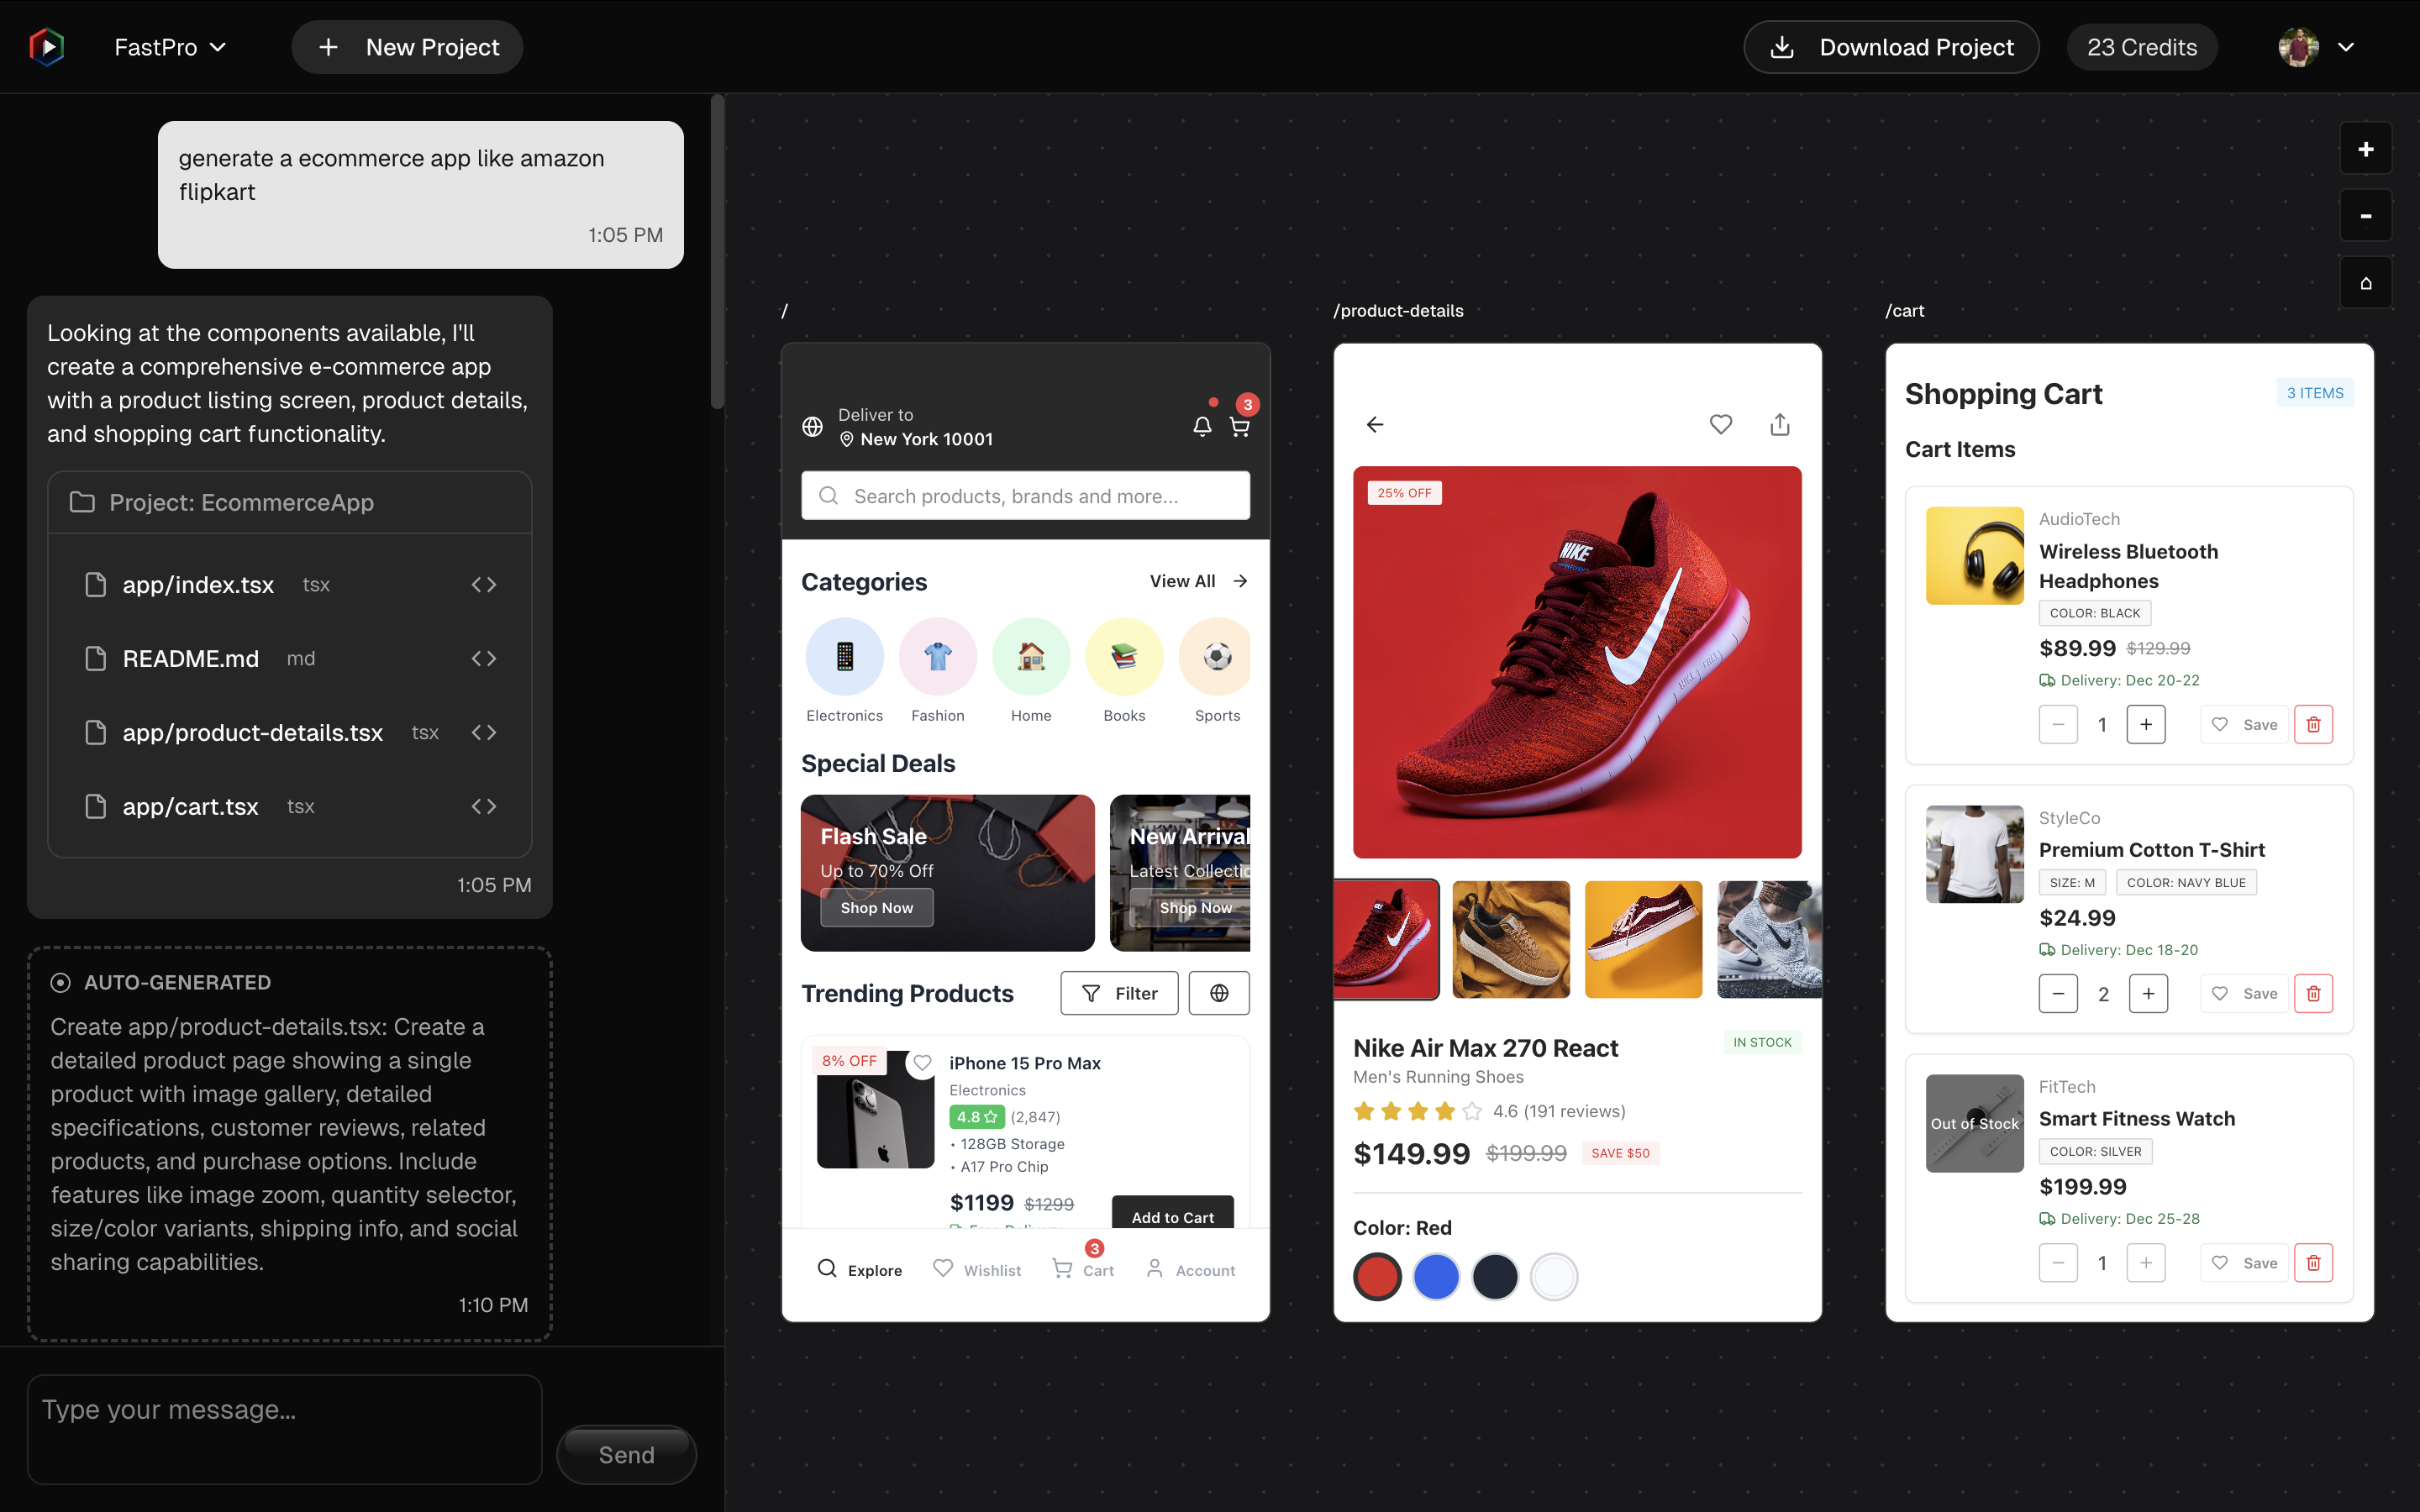The image size is (2420, 1512).
Task: Click View All categories link
Action: click(1198, 581)
